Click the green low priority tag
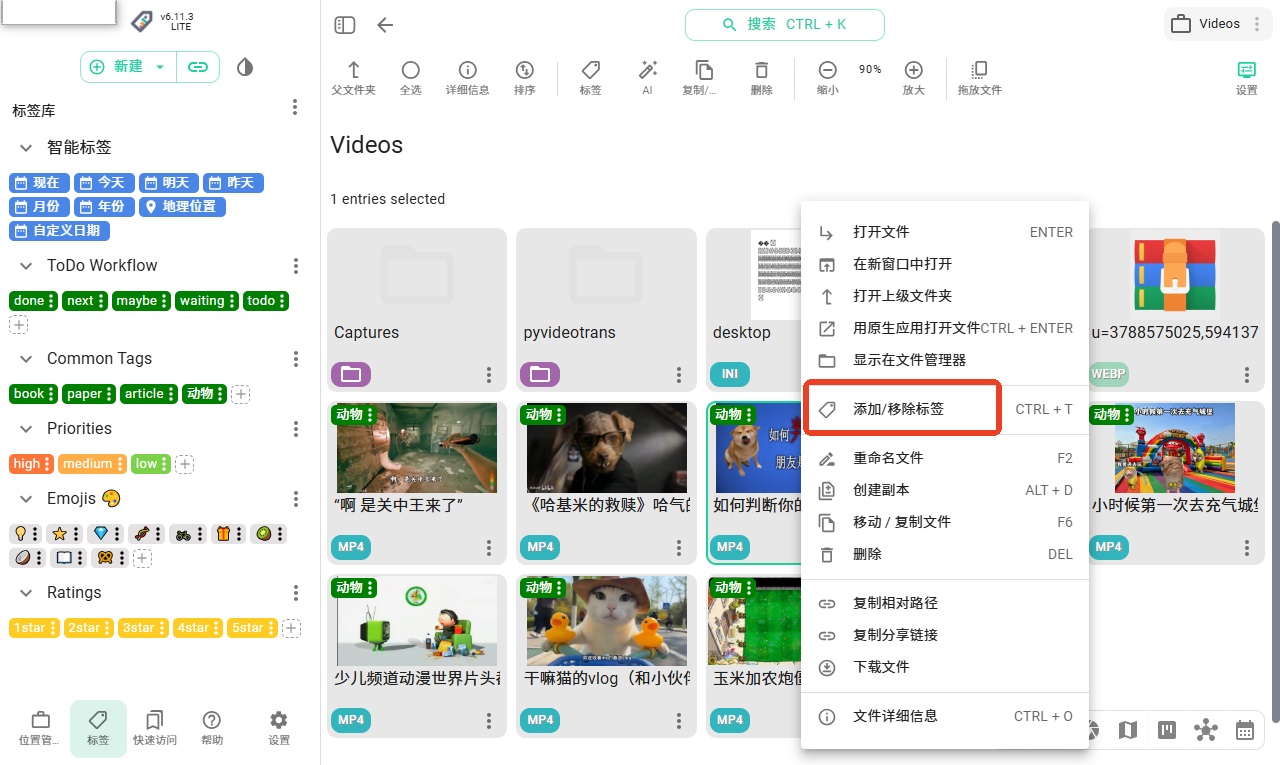This screenshot has width=1280, height=765. point(152,464)
